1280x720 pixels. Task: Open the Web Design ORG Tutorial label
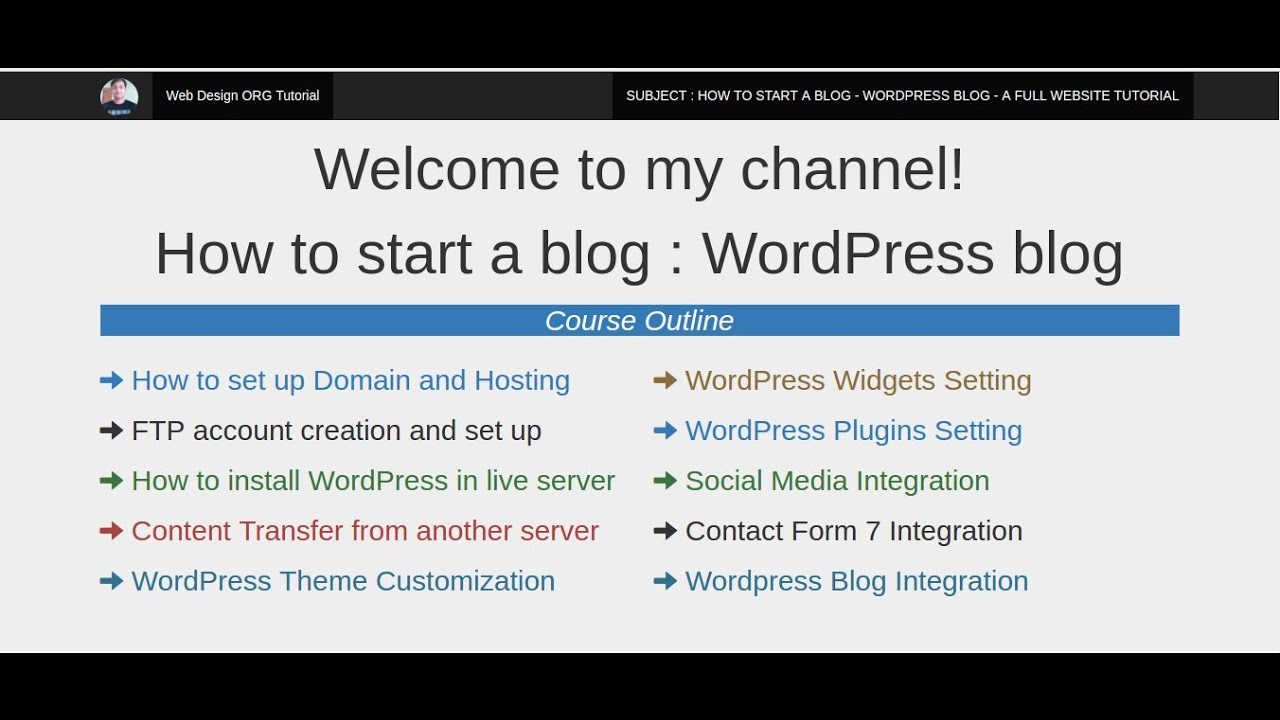coord(242,96)
